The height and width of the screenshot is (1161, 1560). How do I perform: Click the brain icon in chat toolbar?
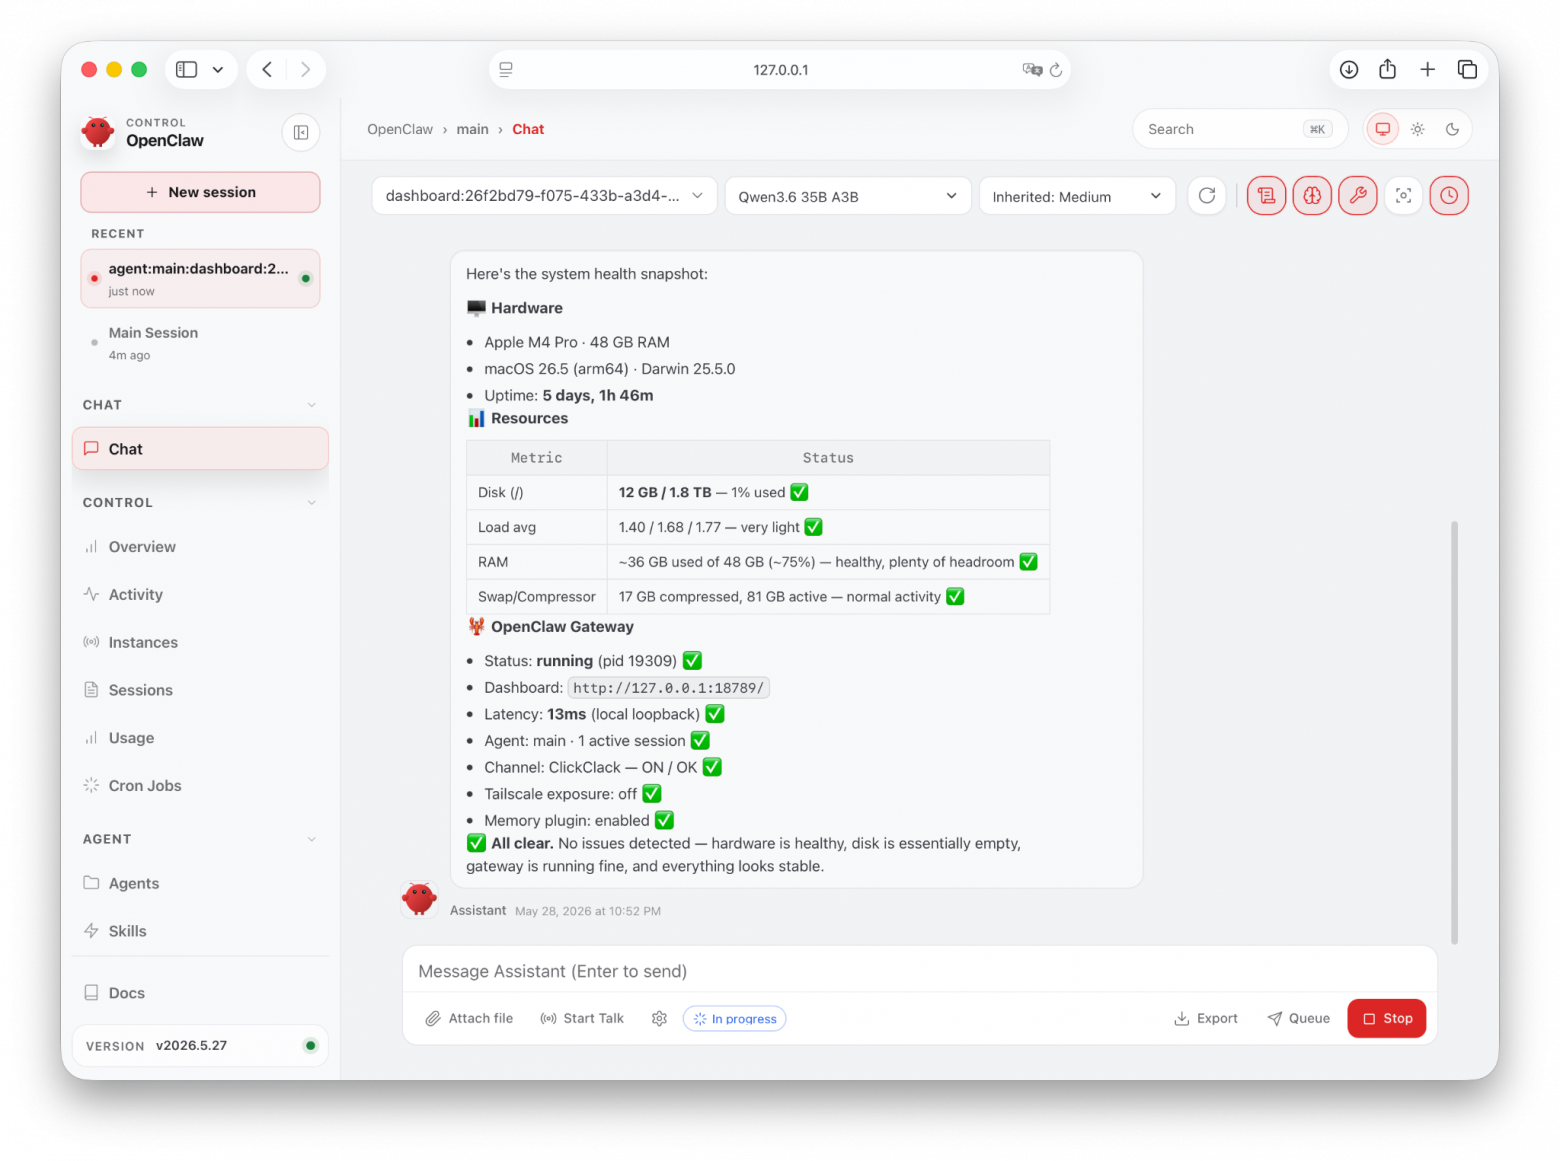click(x=1312, y=196)
